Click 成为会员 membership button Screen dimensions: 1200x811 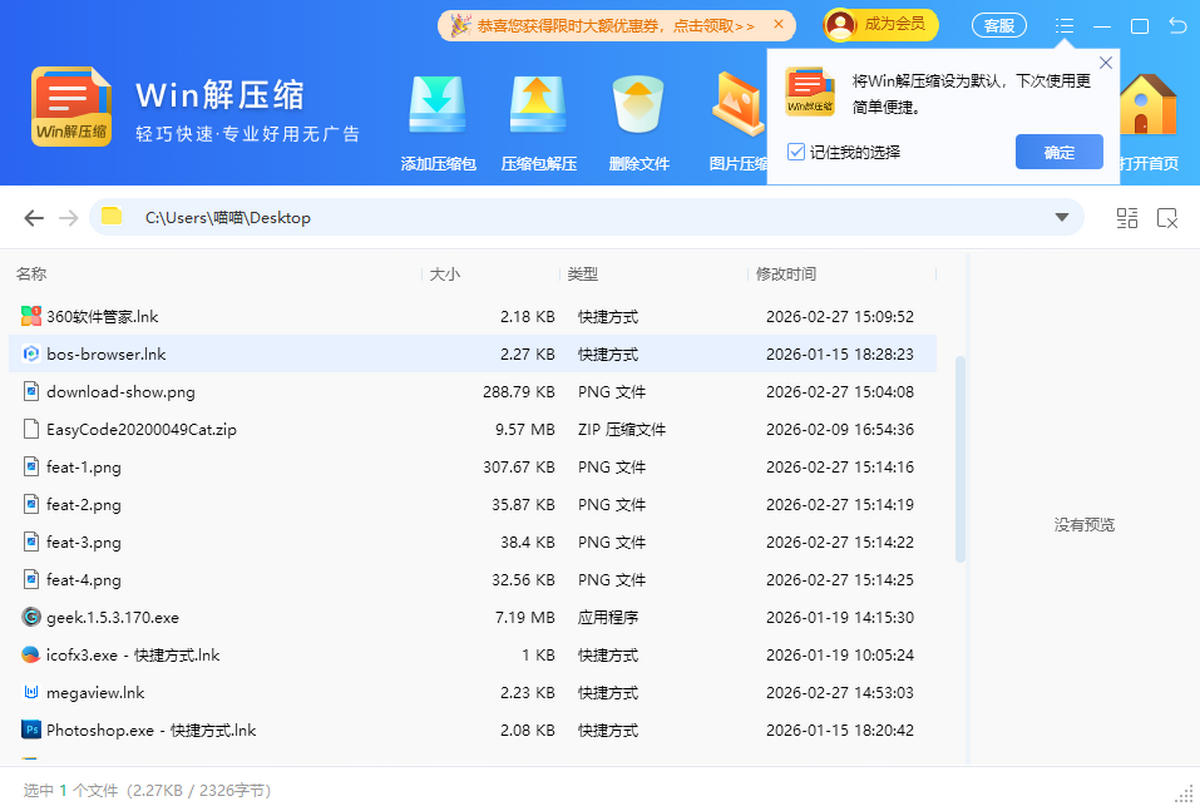tap(881, 25)
